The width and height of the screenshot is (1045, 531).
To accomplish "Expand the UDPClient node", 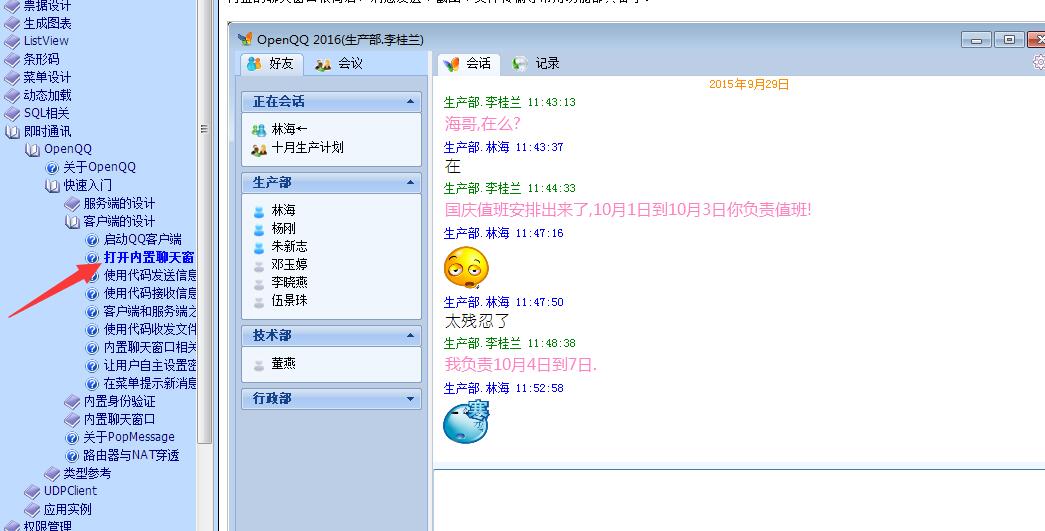I will [70, 491].
